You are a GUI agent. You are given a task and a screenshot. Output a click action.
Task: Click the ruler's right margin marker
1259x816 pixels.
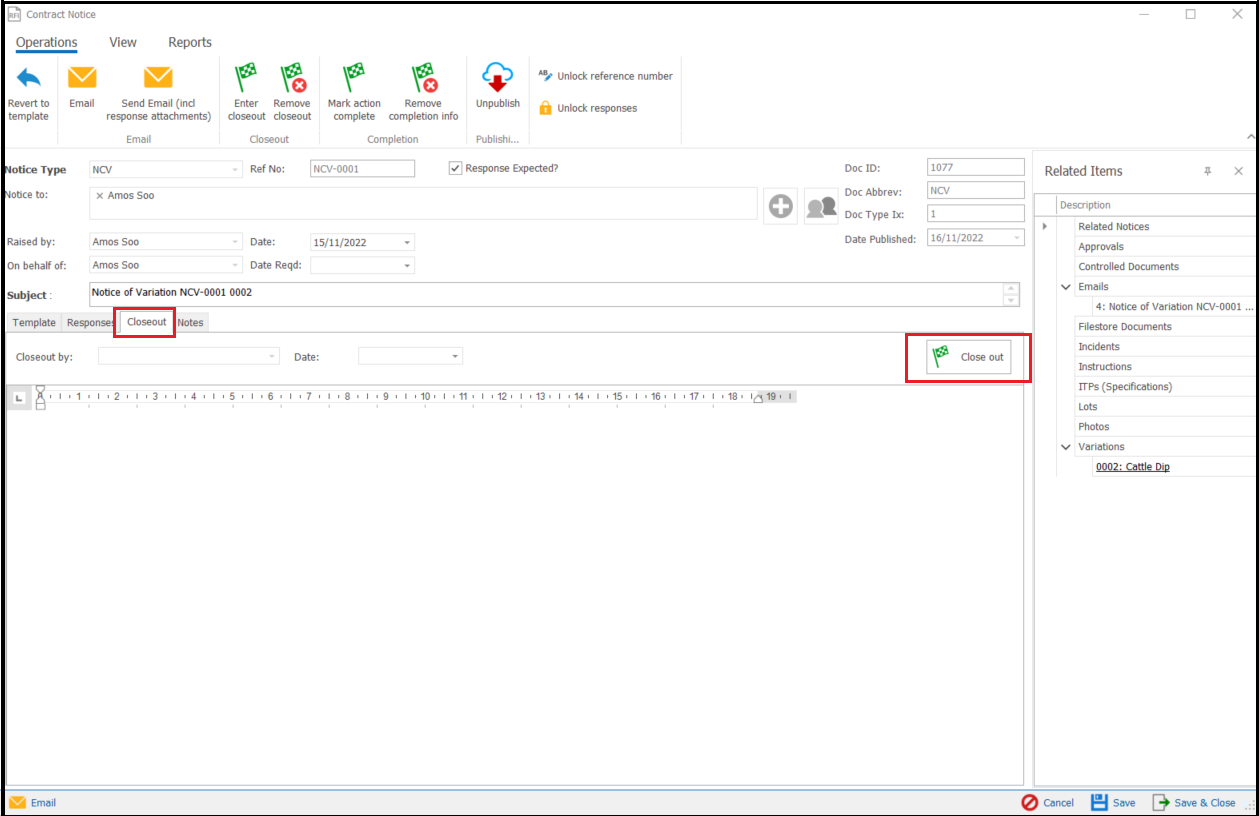point(758,398)
